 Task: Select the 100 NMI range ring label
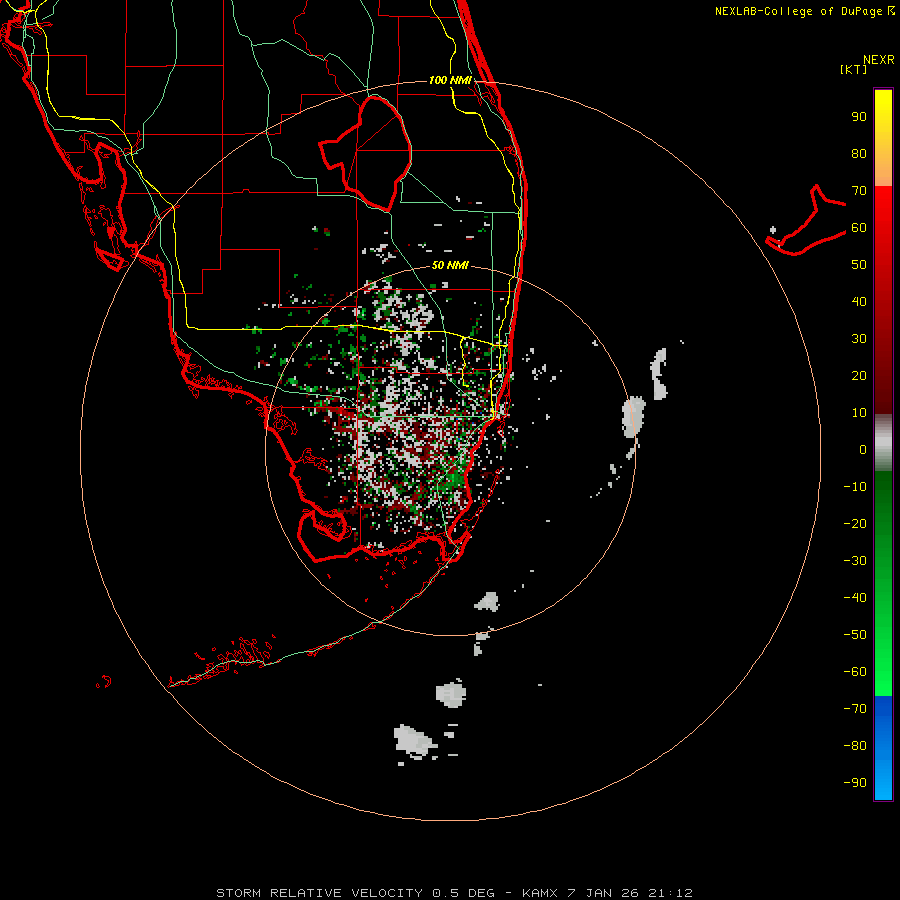[450, 80]
